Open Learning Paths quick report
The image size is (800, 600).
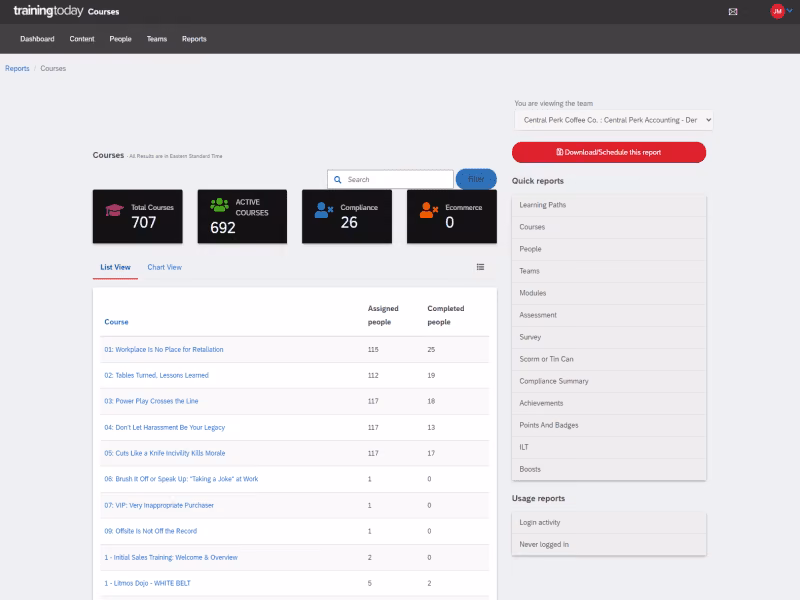[x=609, y=205]
